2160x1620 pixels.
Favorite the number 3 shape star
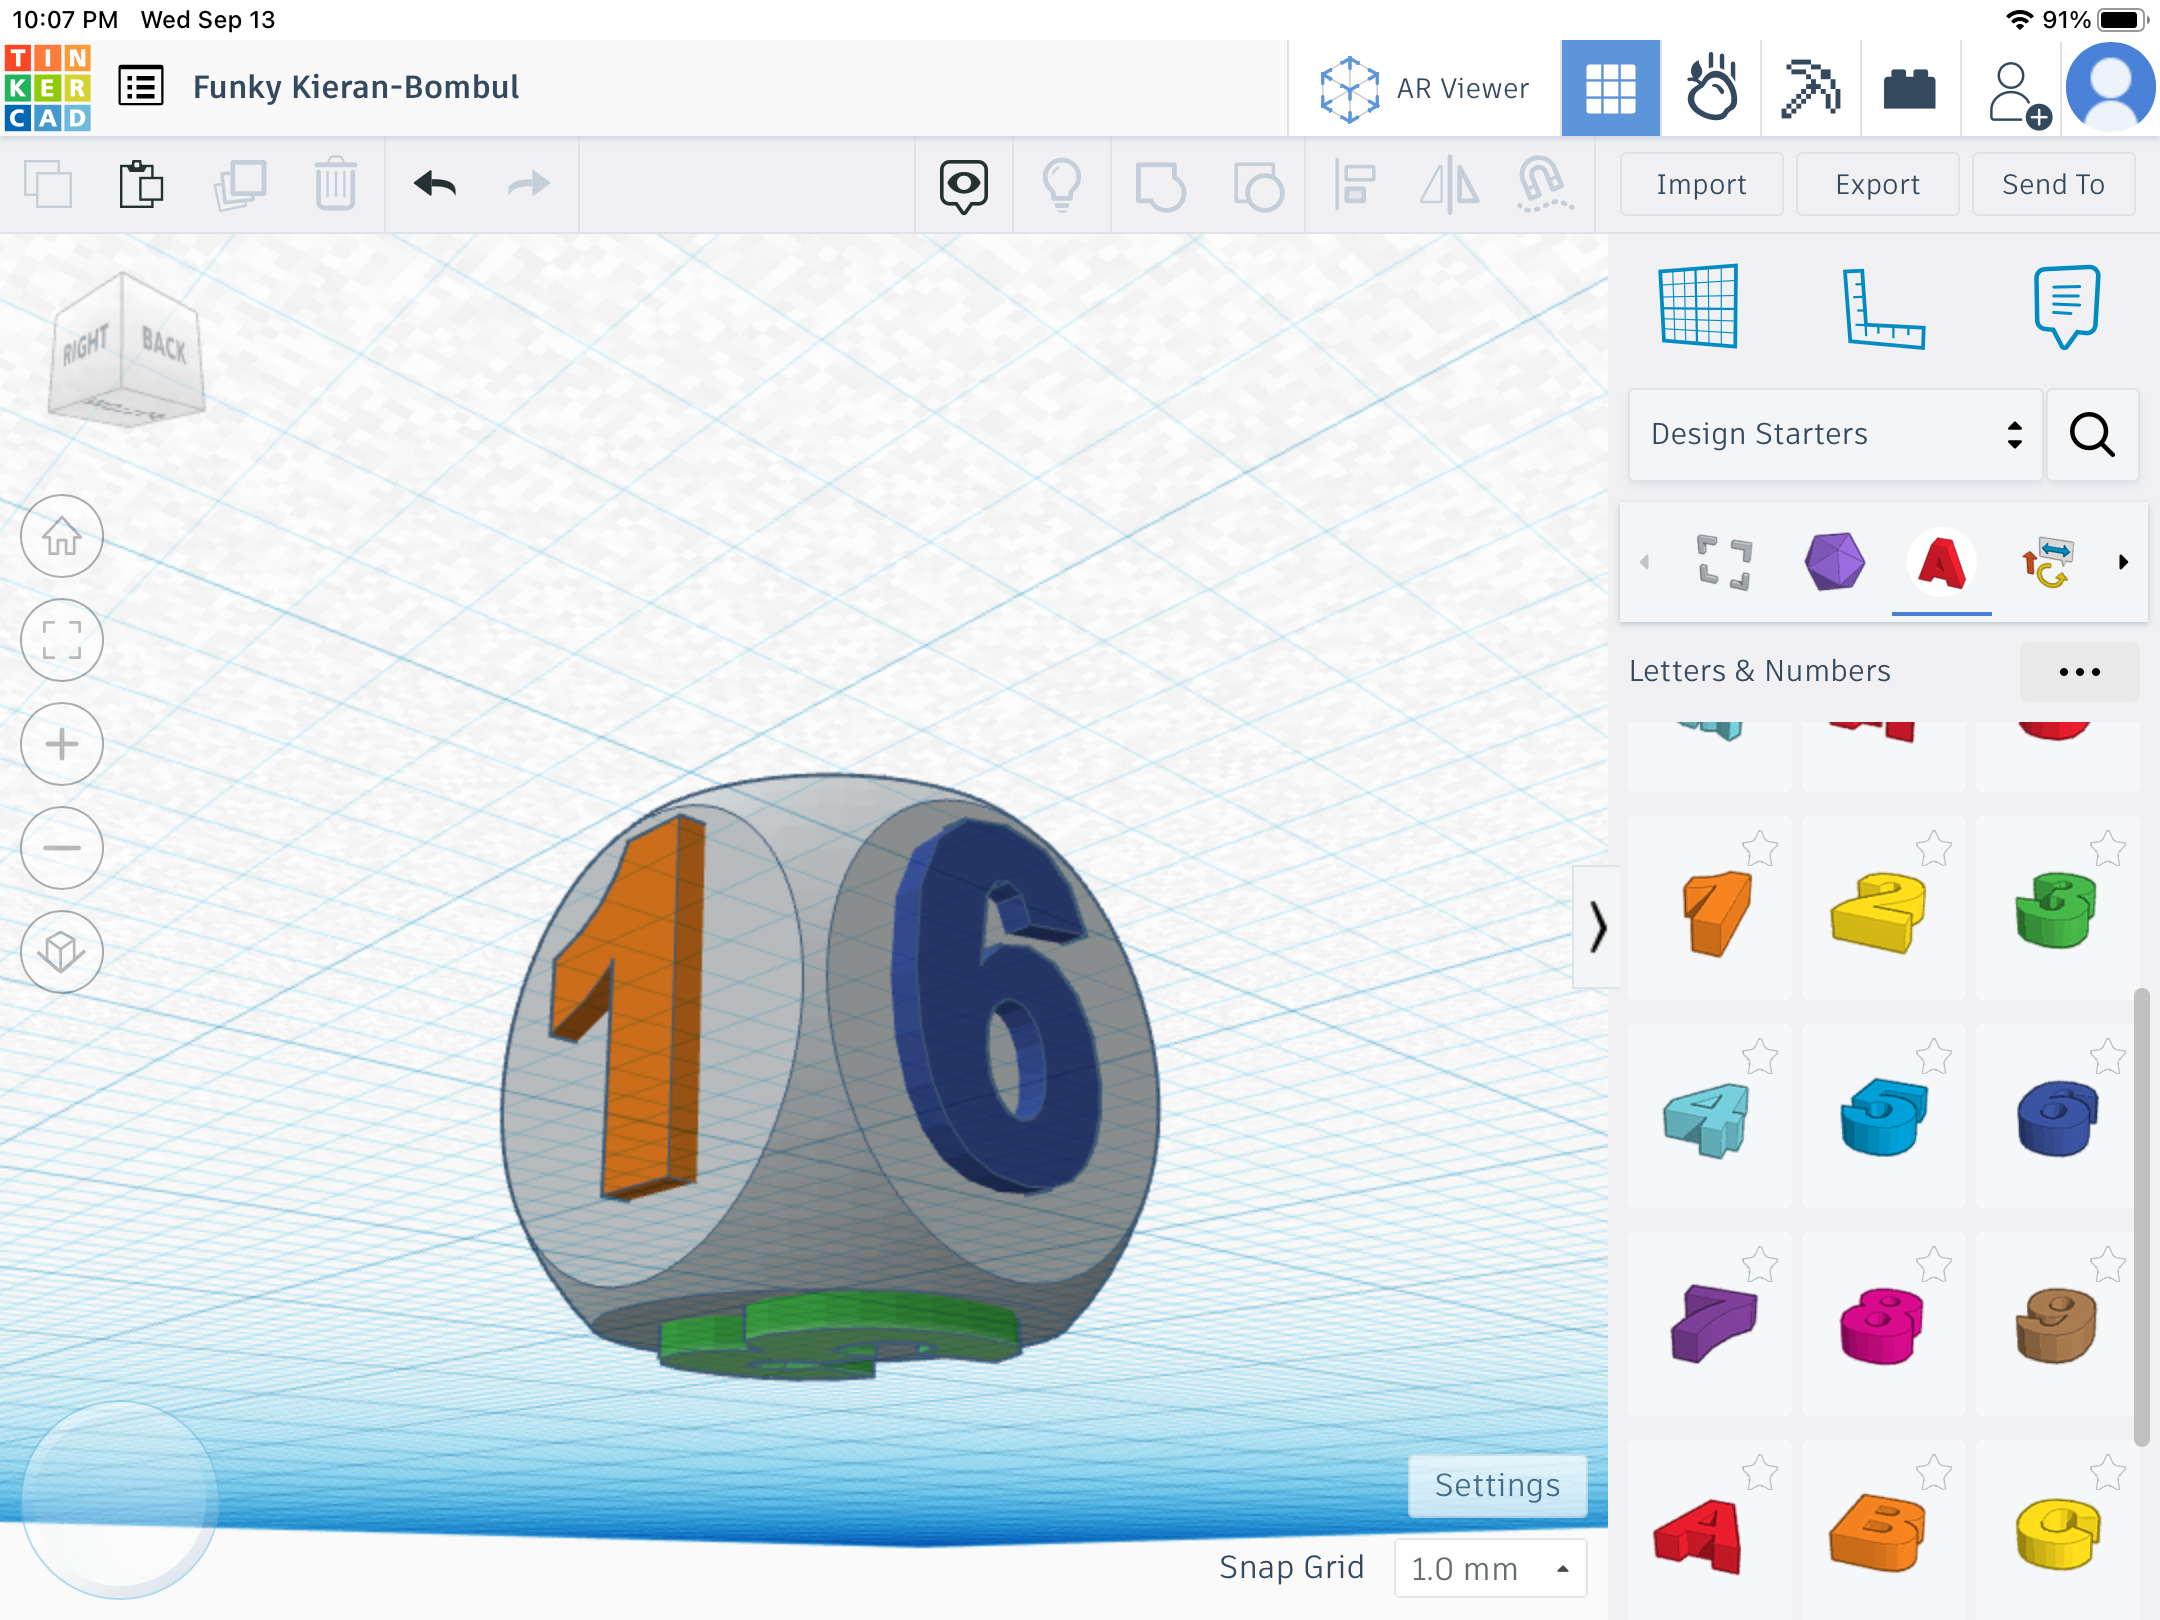[x=2108, y=849]
